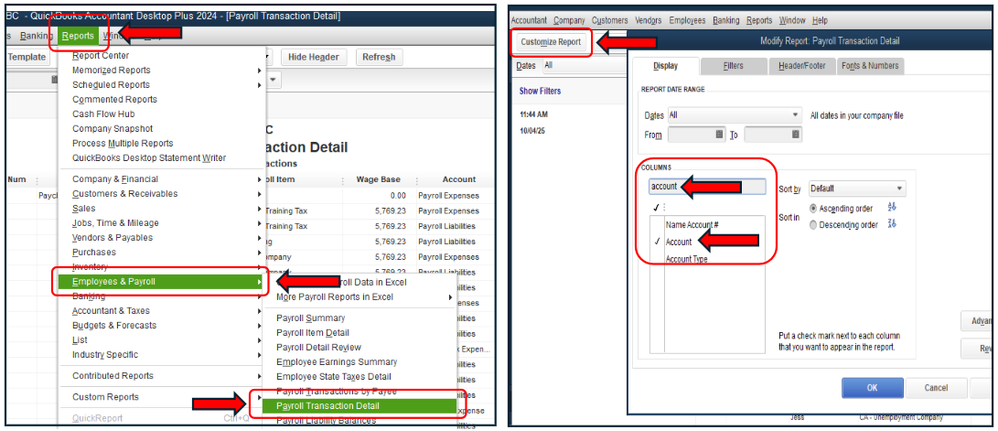
Task: Select Jobs, Time & Mileage menu entry
Action: pos(115,223)
